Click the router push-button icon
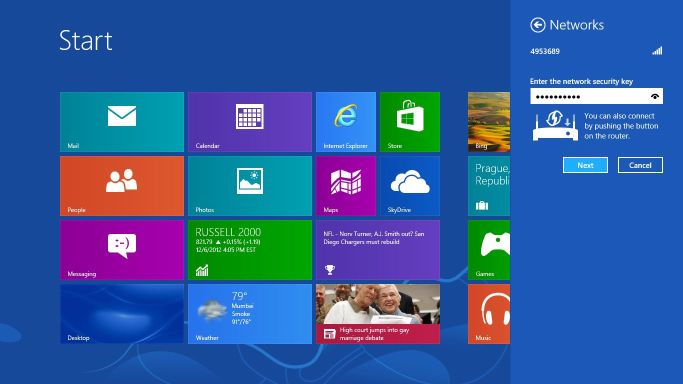Viewport: 683px width, 384px height. tap(555, 125)
